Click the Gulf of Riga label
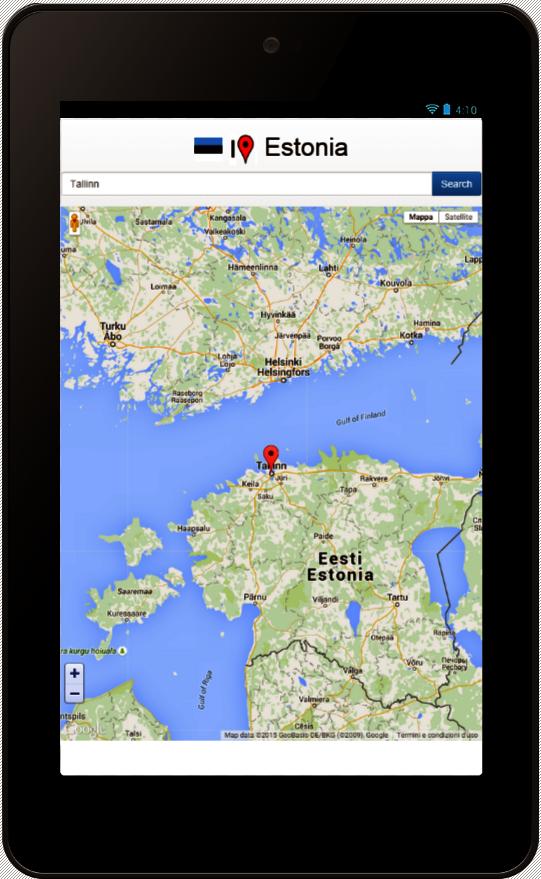Screen dimensions: 541x879 (205, 690)
